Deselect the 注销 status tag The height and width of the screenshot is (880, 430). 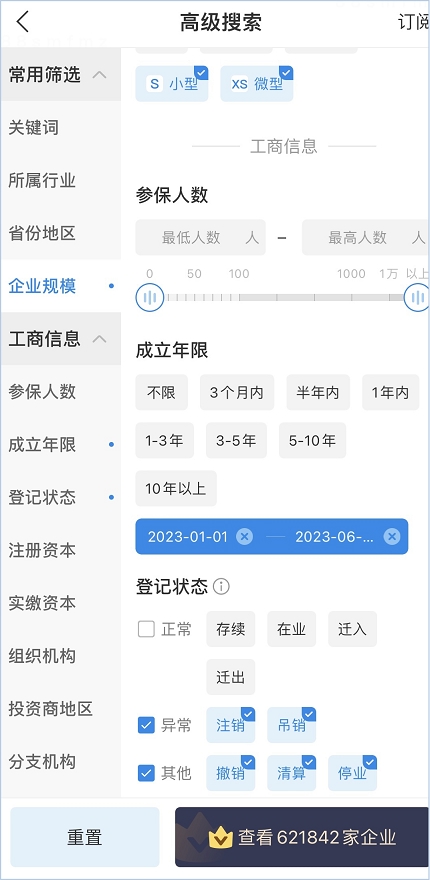point(231,725)
